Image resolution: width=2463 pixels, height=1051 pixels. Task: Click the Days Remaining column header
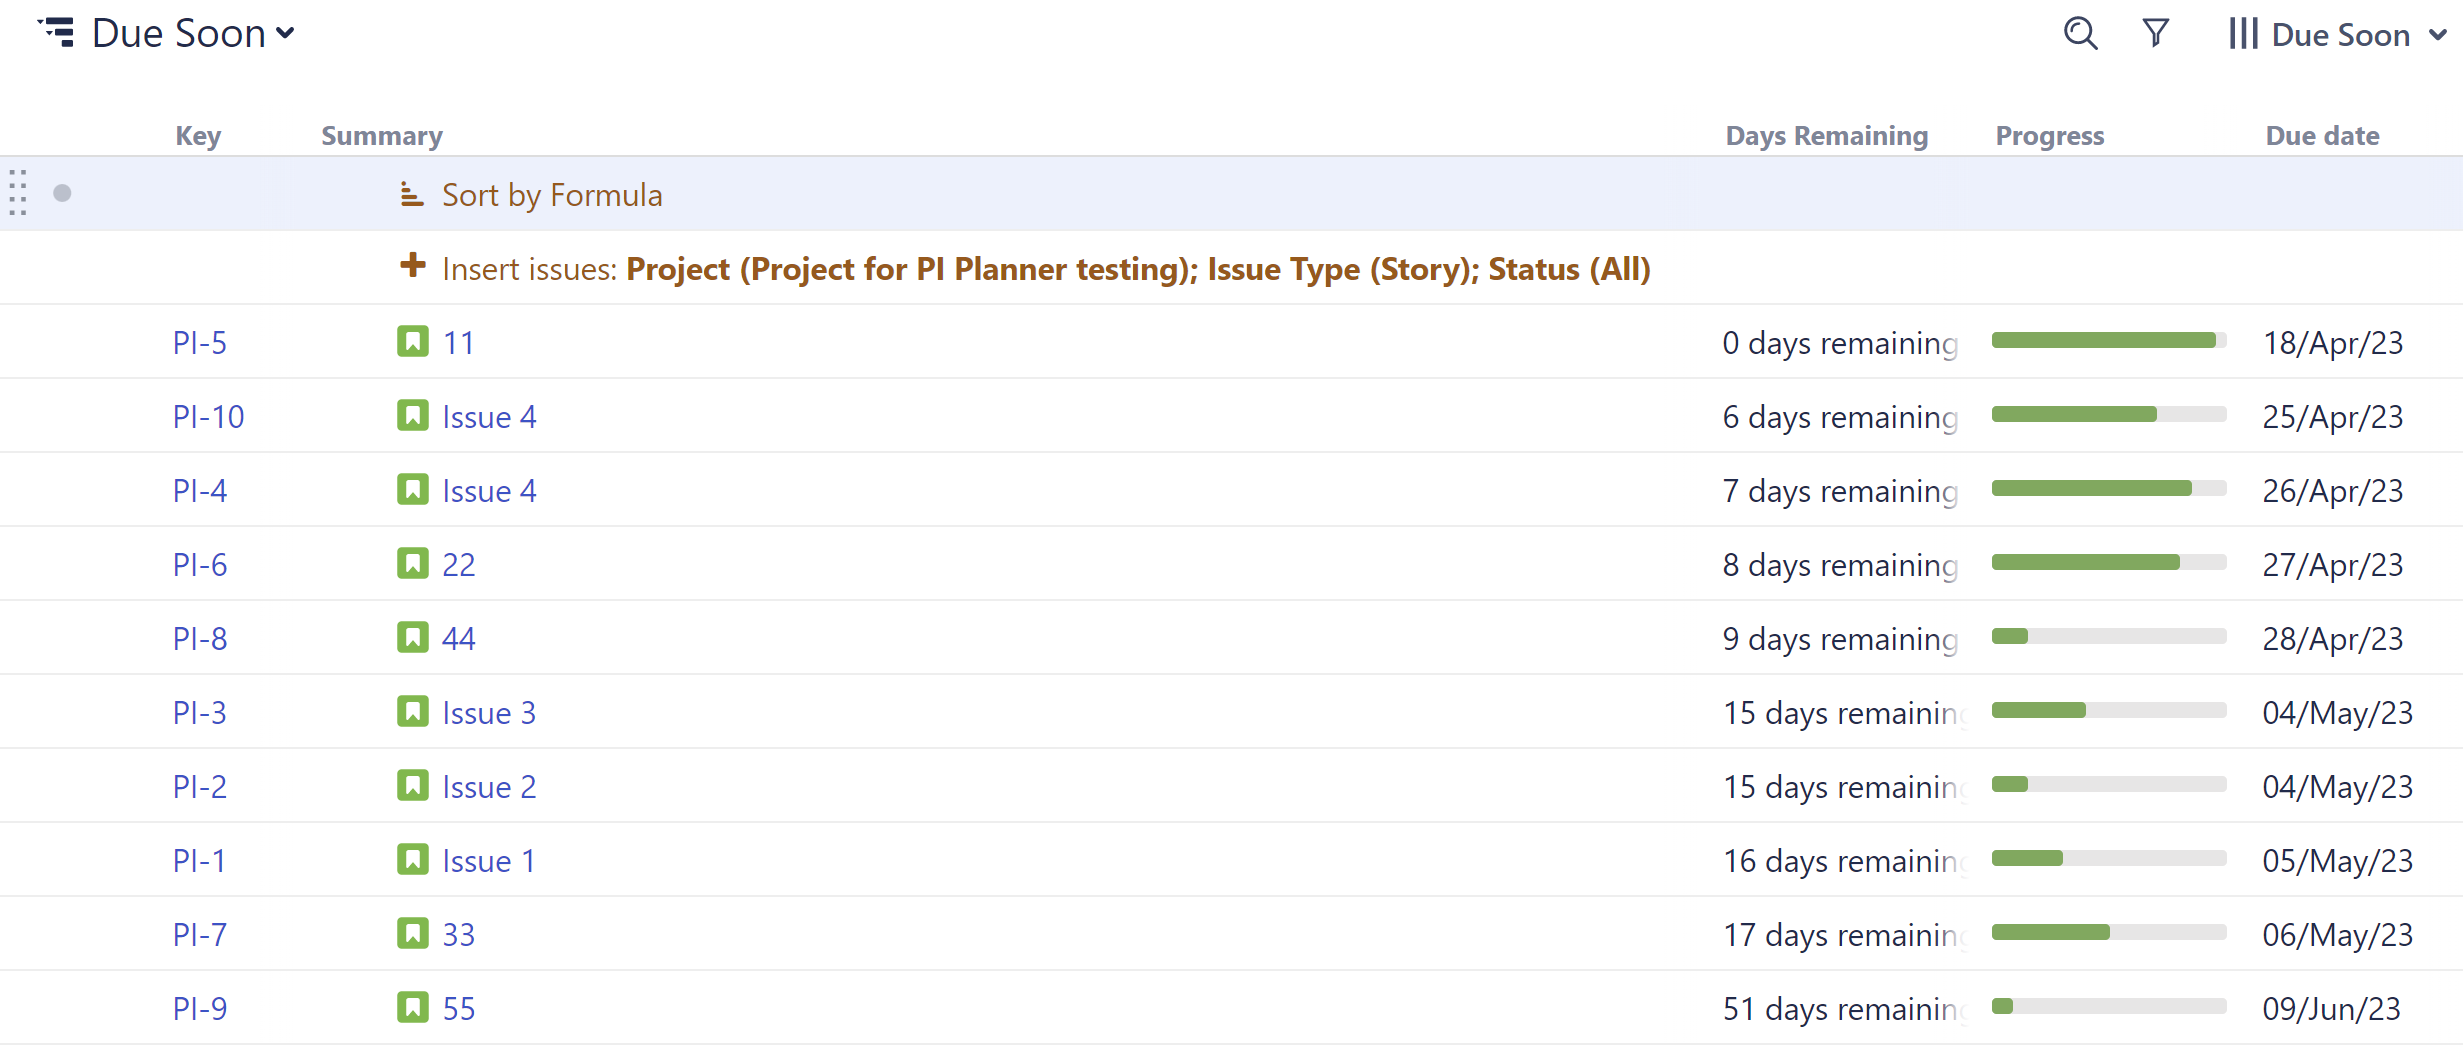click(x=1826, y=136)
